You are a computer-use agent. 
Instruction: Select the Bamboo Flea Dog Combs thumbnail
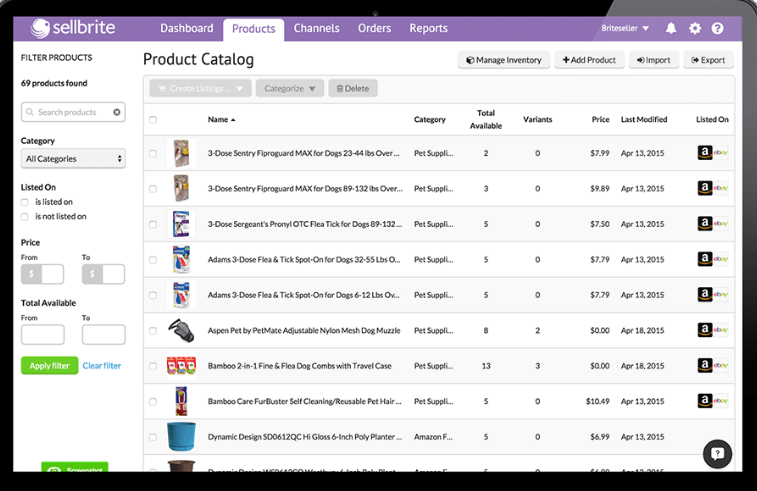point(180,366)
